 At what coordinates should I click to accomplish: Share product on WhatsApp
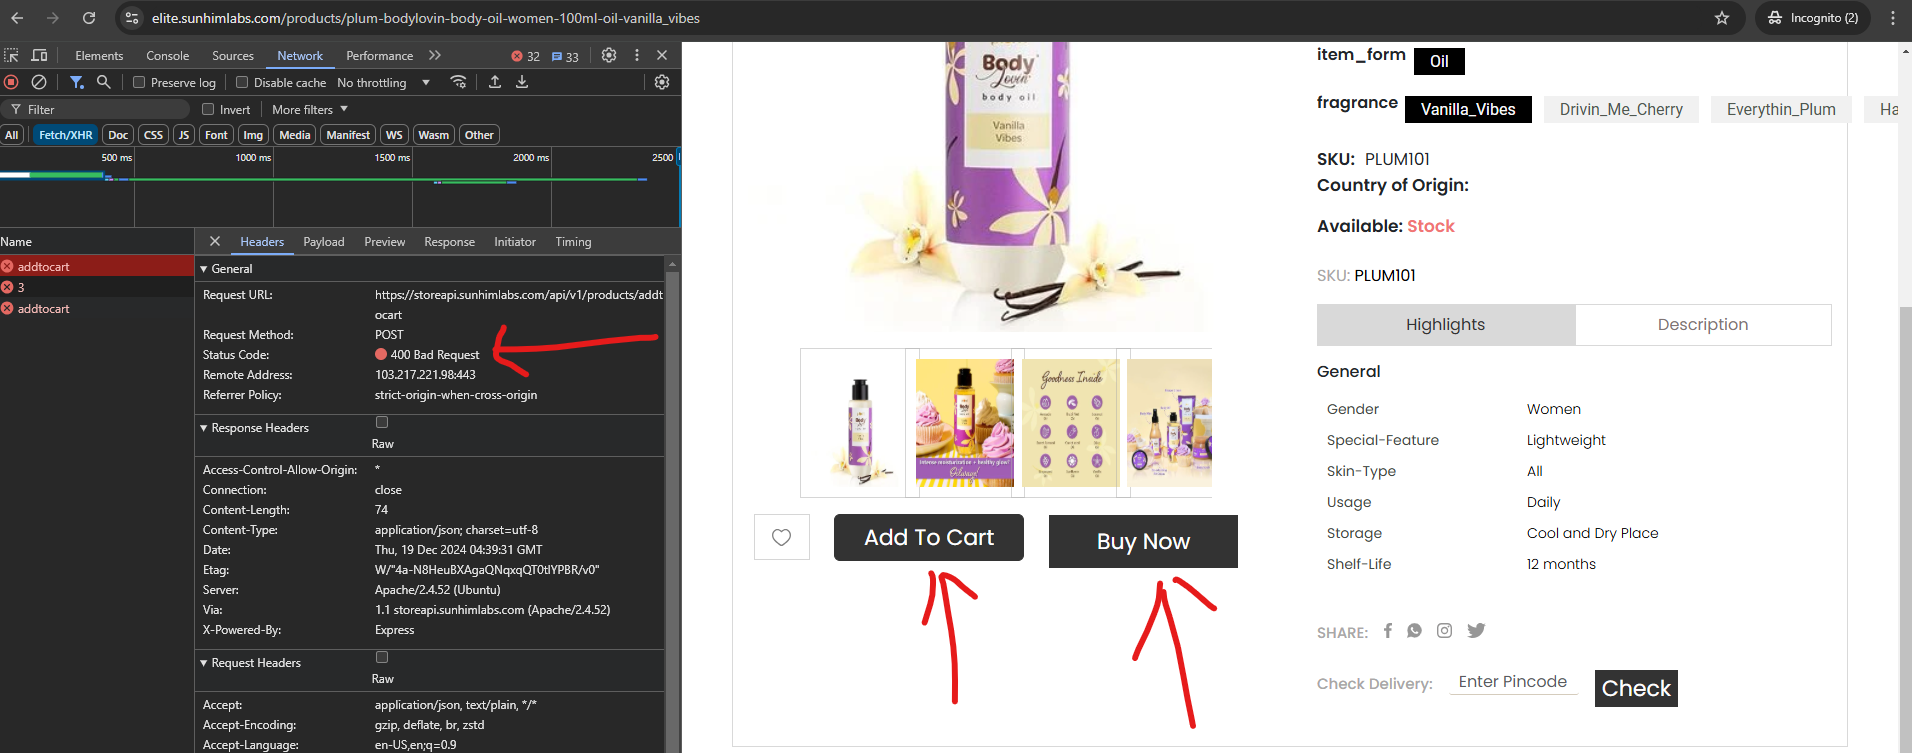(x=1414, y=630)
